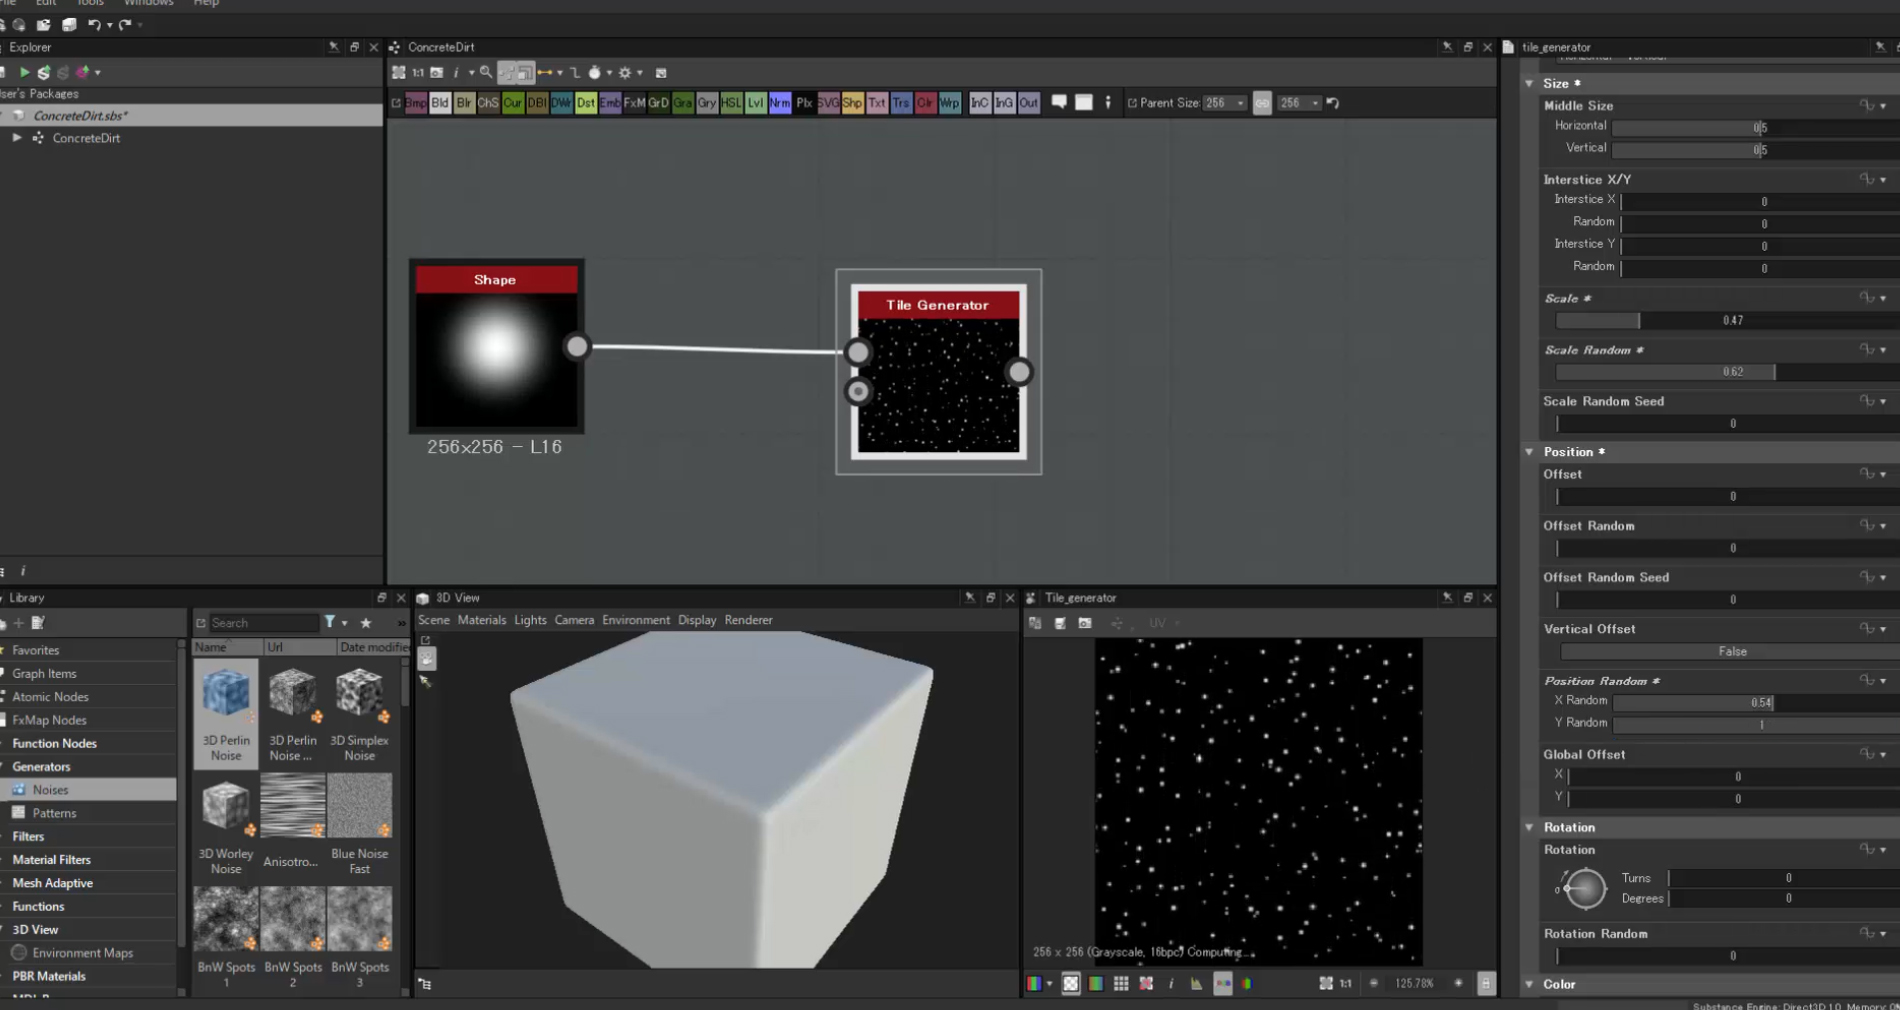Toggle alpha checkerboard in 2D view
The width and height of the screenshot is (1900, 1010).
pos(1071,984)
